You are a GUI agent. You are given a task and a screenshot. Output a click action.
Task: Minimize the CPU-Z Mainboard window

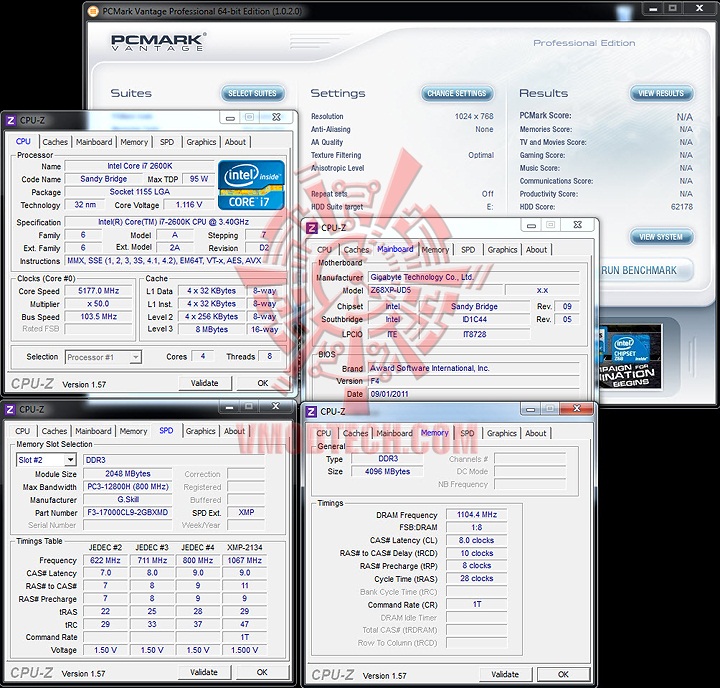tap(531, 225)
